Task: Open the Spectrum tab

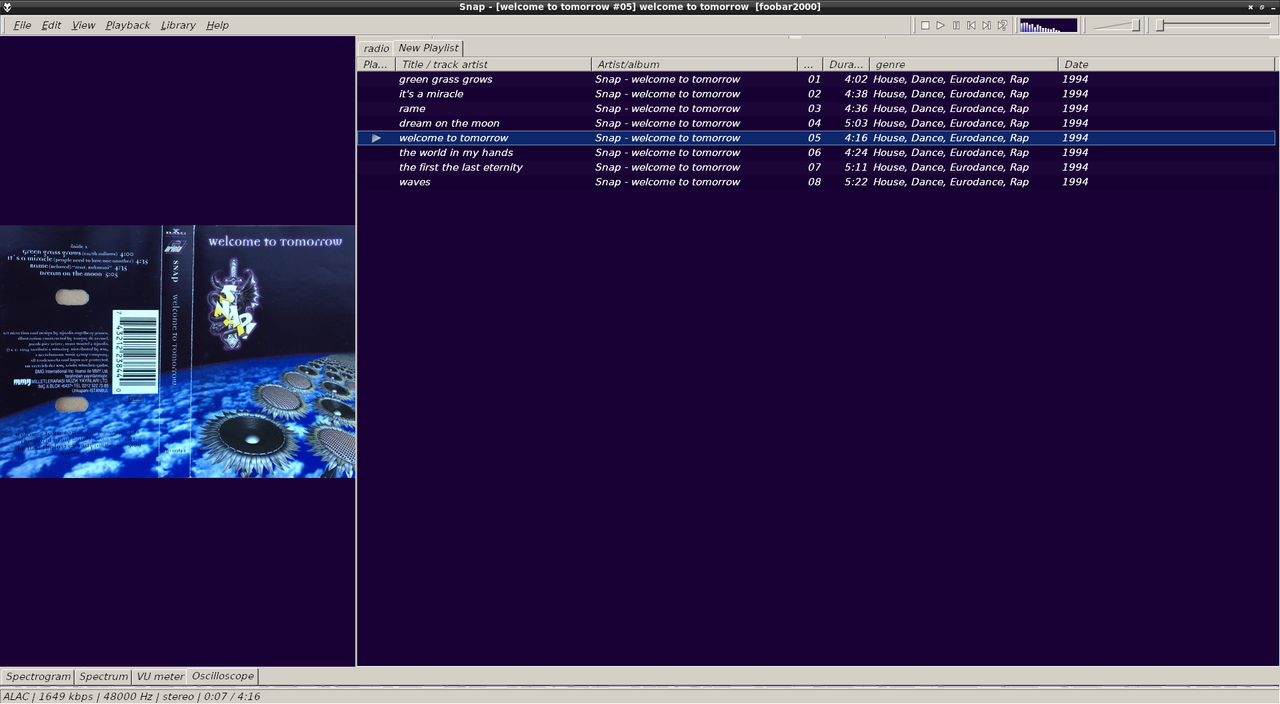Action: coord(104,676)
